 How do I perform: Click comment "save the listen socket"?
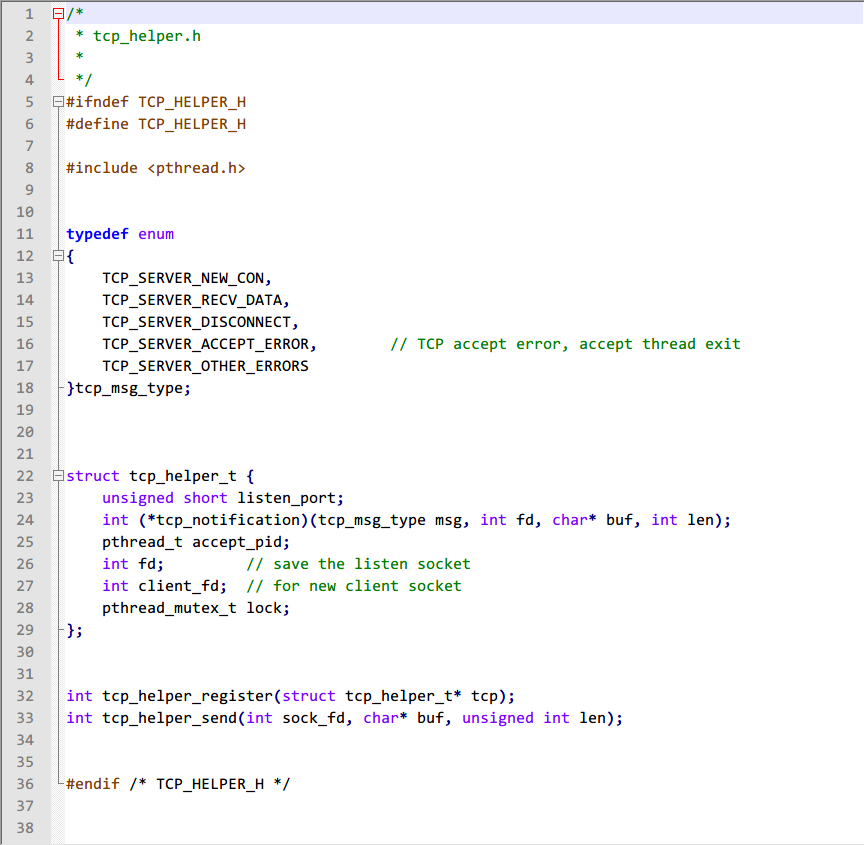coord(372,564)
